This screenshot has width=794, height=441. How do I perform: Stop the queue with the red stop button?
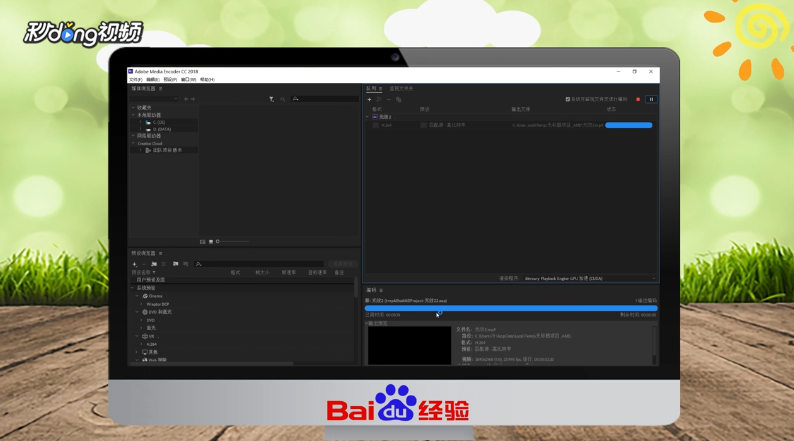pyautogui.click(x=638, y=99)
